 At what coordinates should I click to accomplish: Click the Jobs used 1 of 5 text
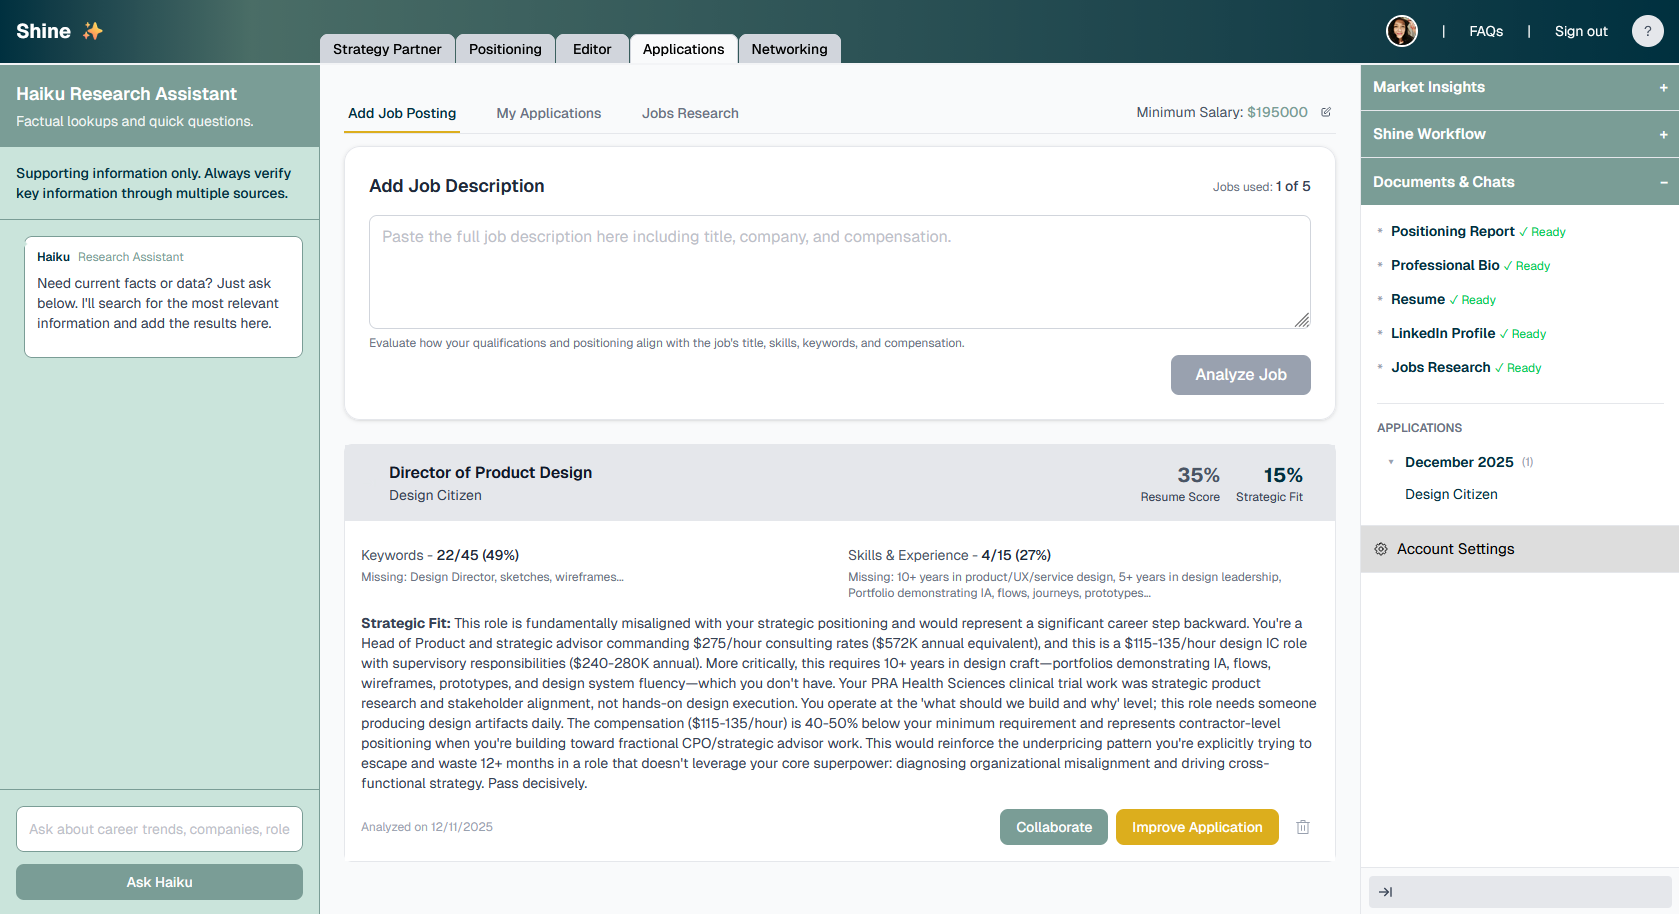tap(1262, 186)
